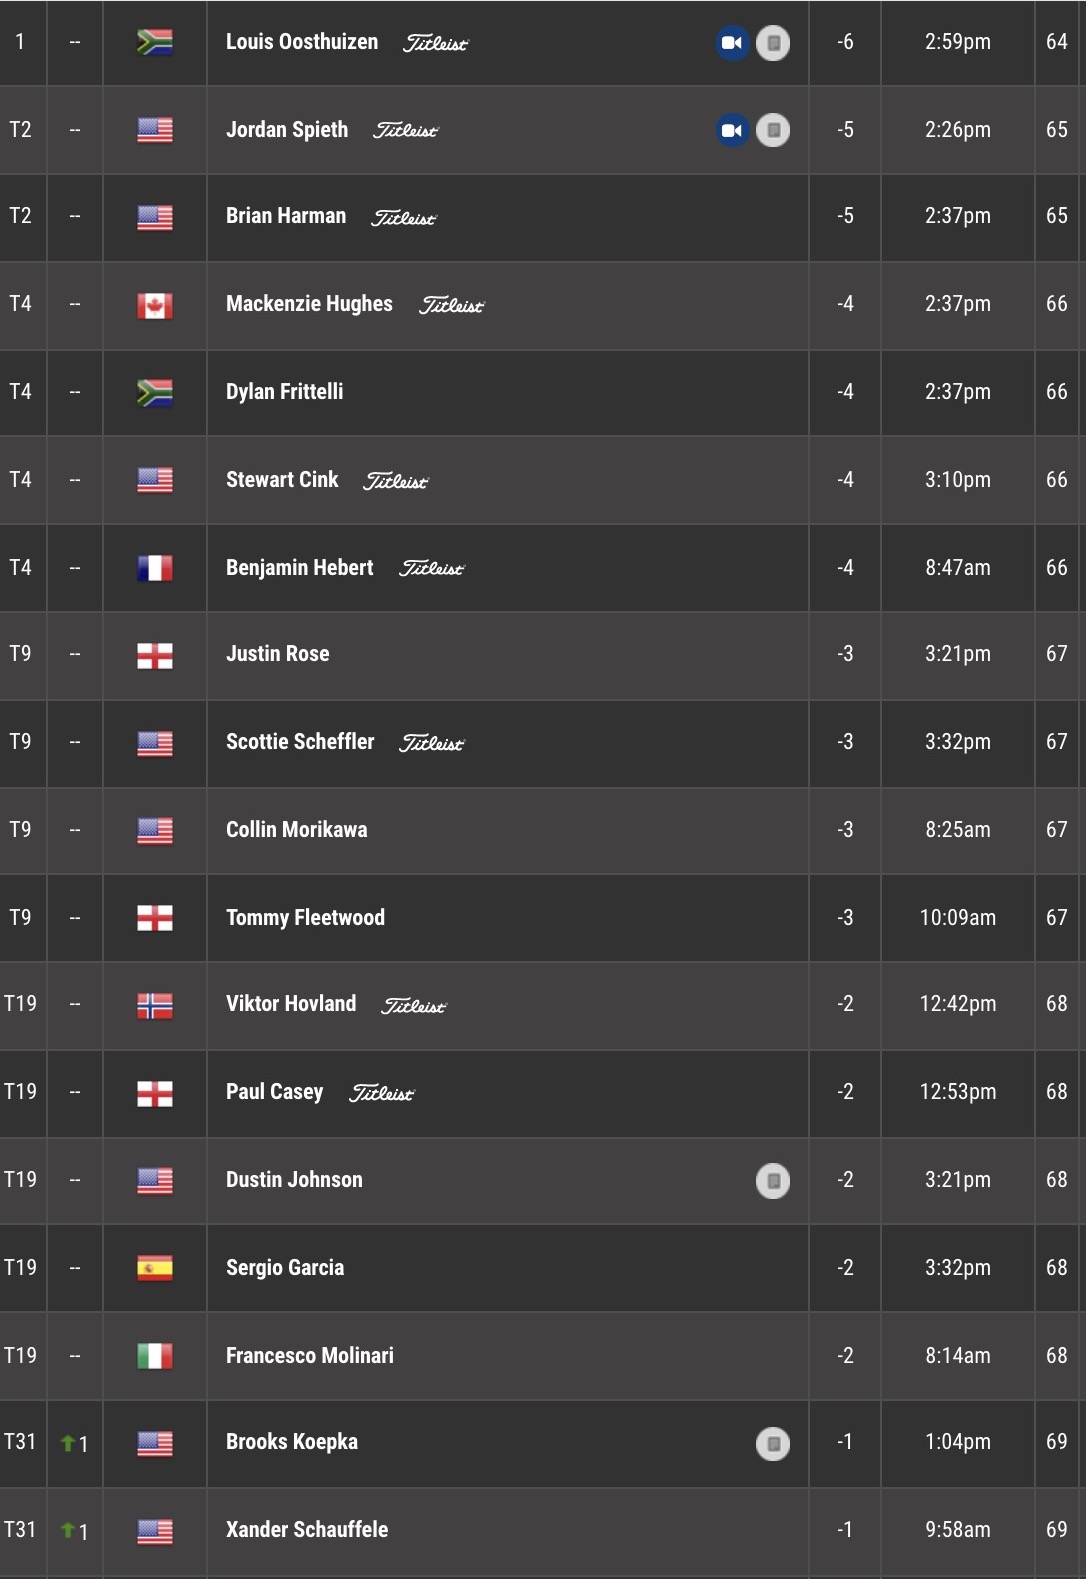Click Jordan Spieth's video camera icon
Viewport: 1086px width, 1579px height.
click(732, 130)
